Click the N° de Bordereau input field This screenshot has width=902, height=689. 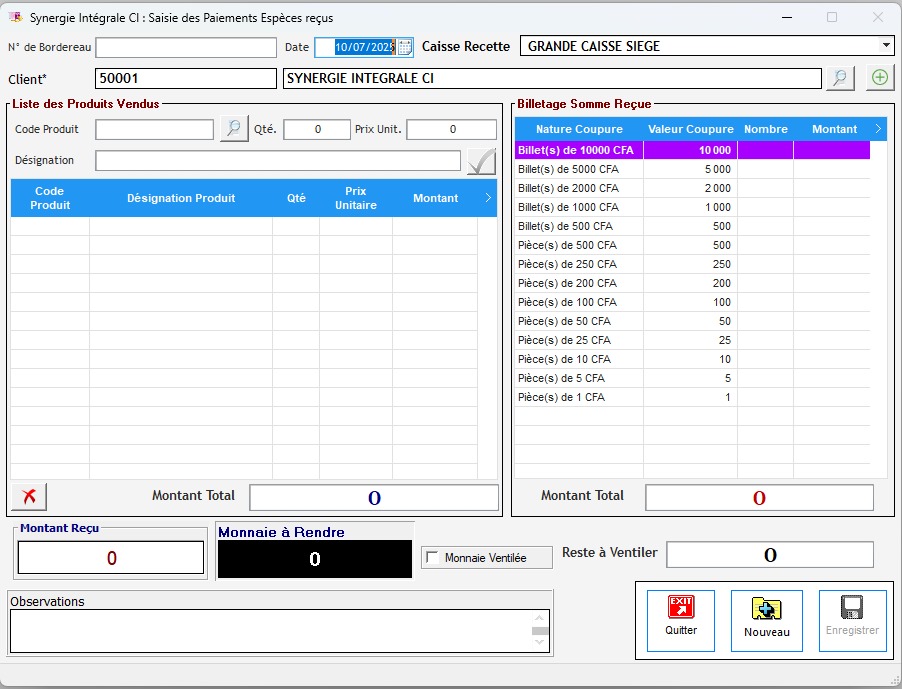[186, 47]
